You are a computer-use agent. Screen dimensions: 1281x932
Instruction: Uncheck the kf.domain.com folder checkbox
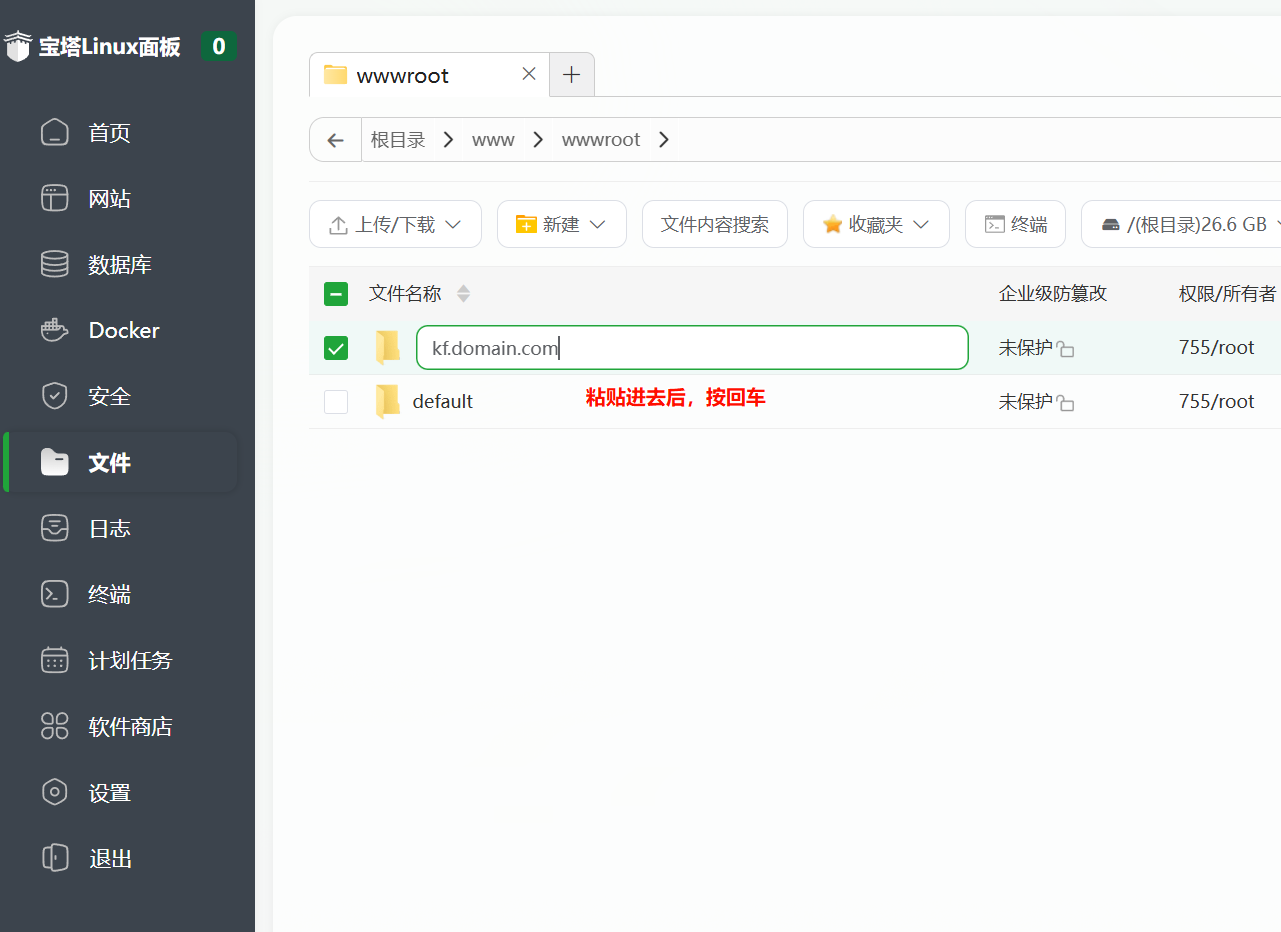(x=336, y=348)
